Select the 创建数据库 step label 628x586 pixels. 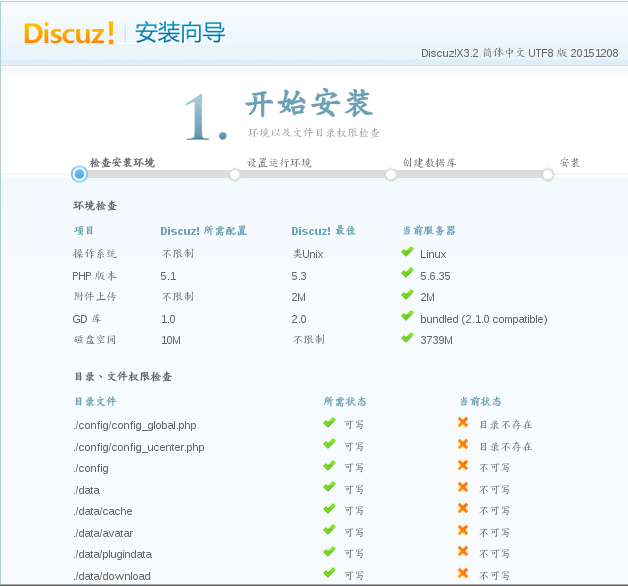pyautogui.click(x=429, y=163)
